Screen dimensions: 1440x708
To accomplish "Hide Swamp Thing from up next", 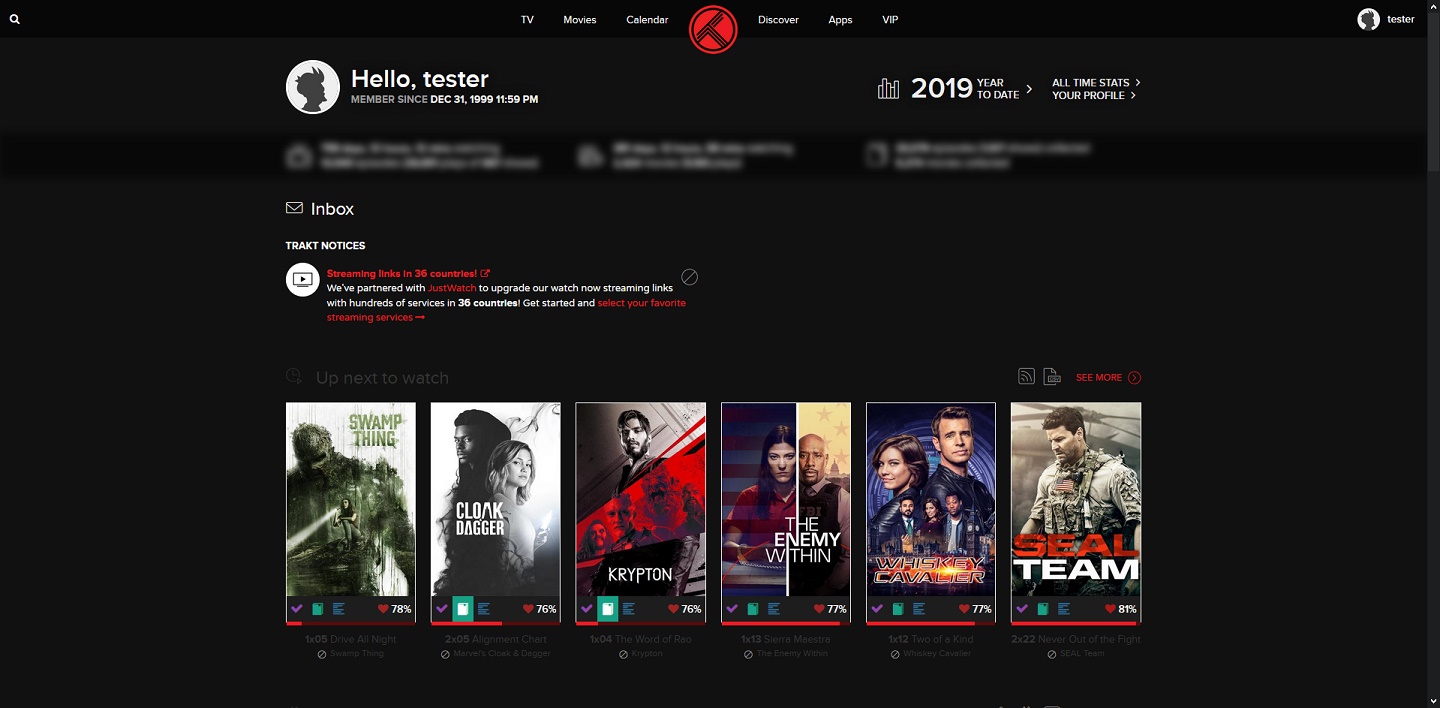I will (322, 654).
